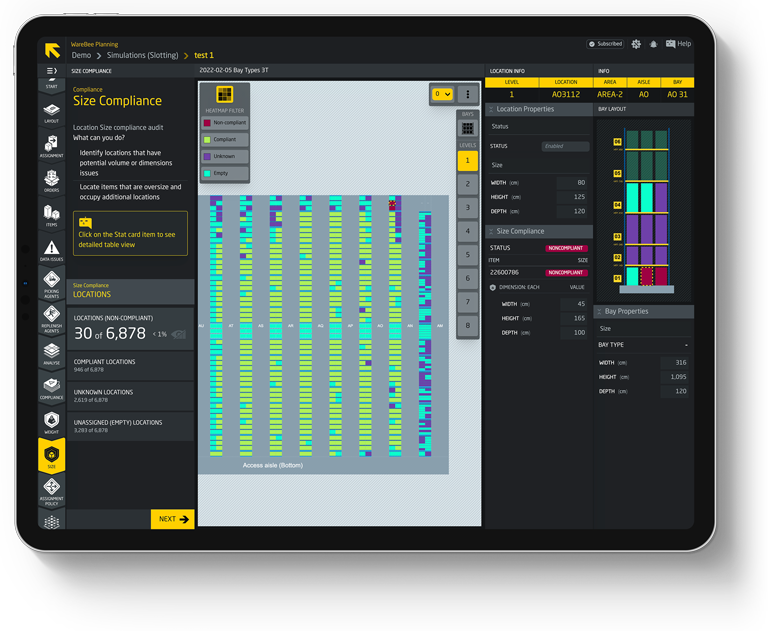The width and height of the screenshot is (768, 631).
Task: Click the NEXT button
Action: pos(173,519)
